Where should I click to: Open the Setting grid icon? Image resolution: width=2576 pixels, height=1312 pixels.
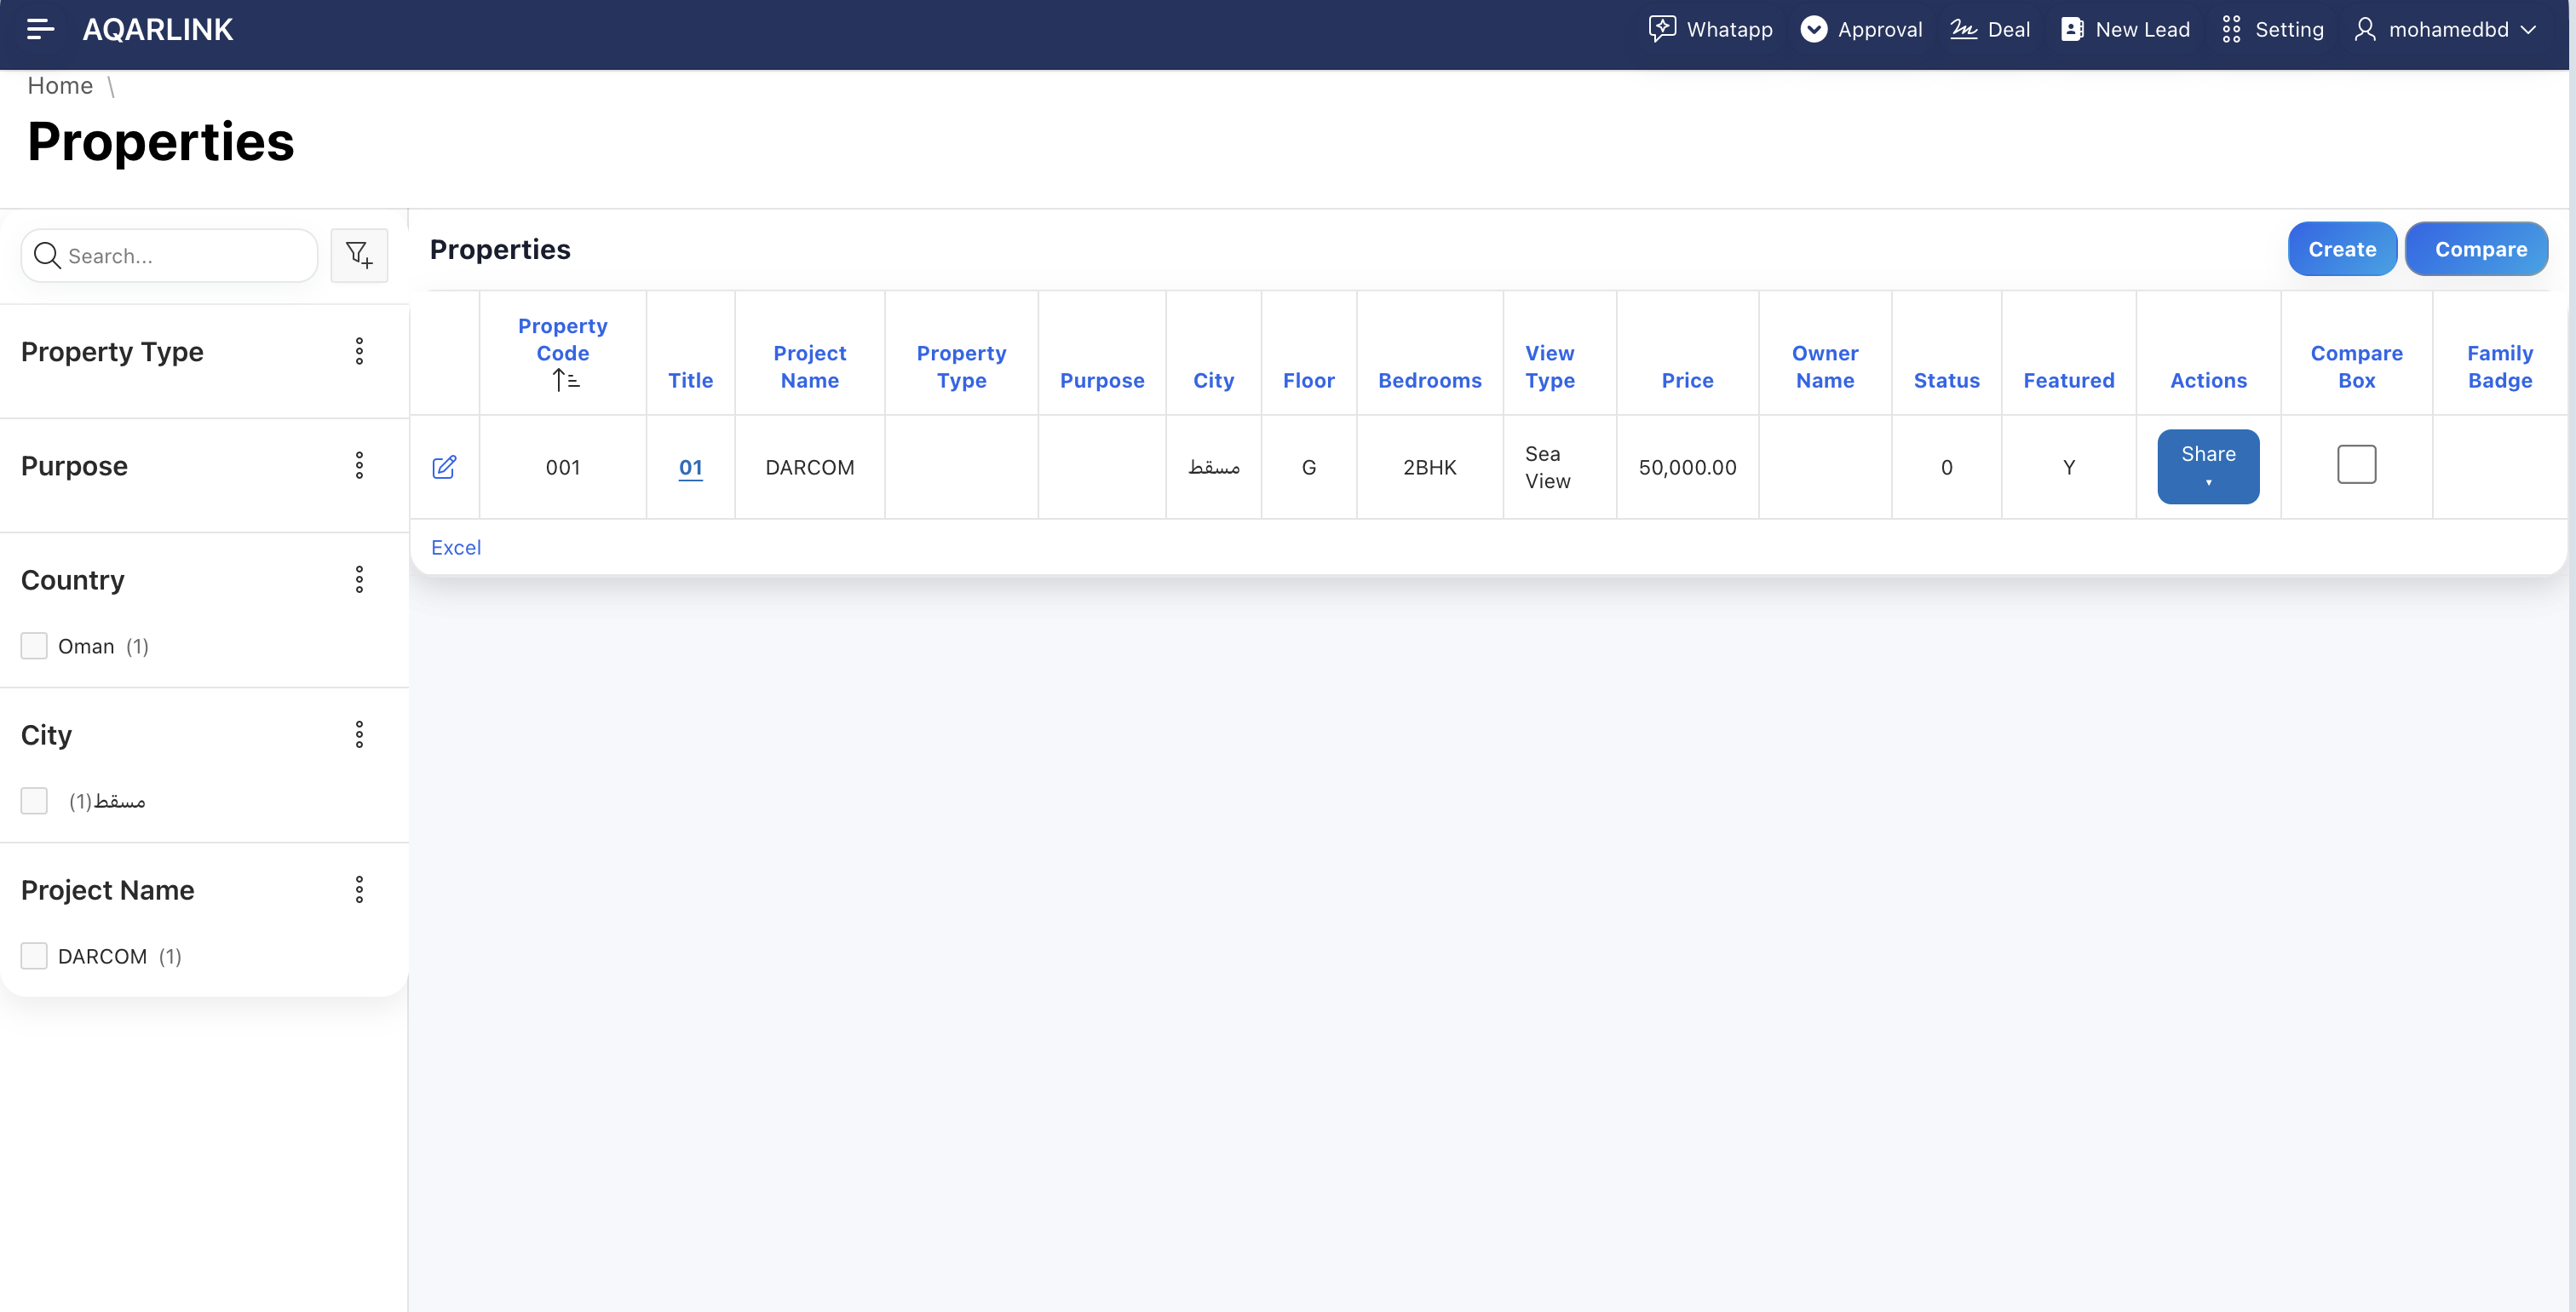pos(2231,29)
